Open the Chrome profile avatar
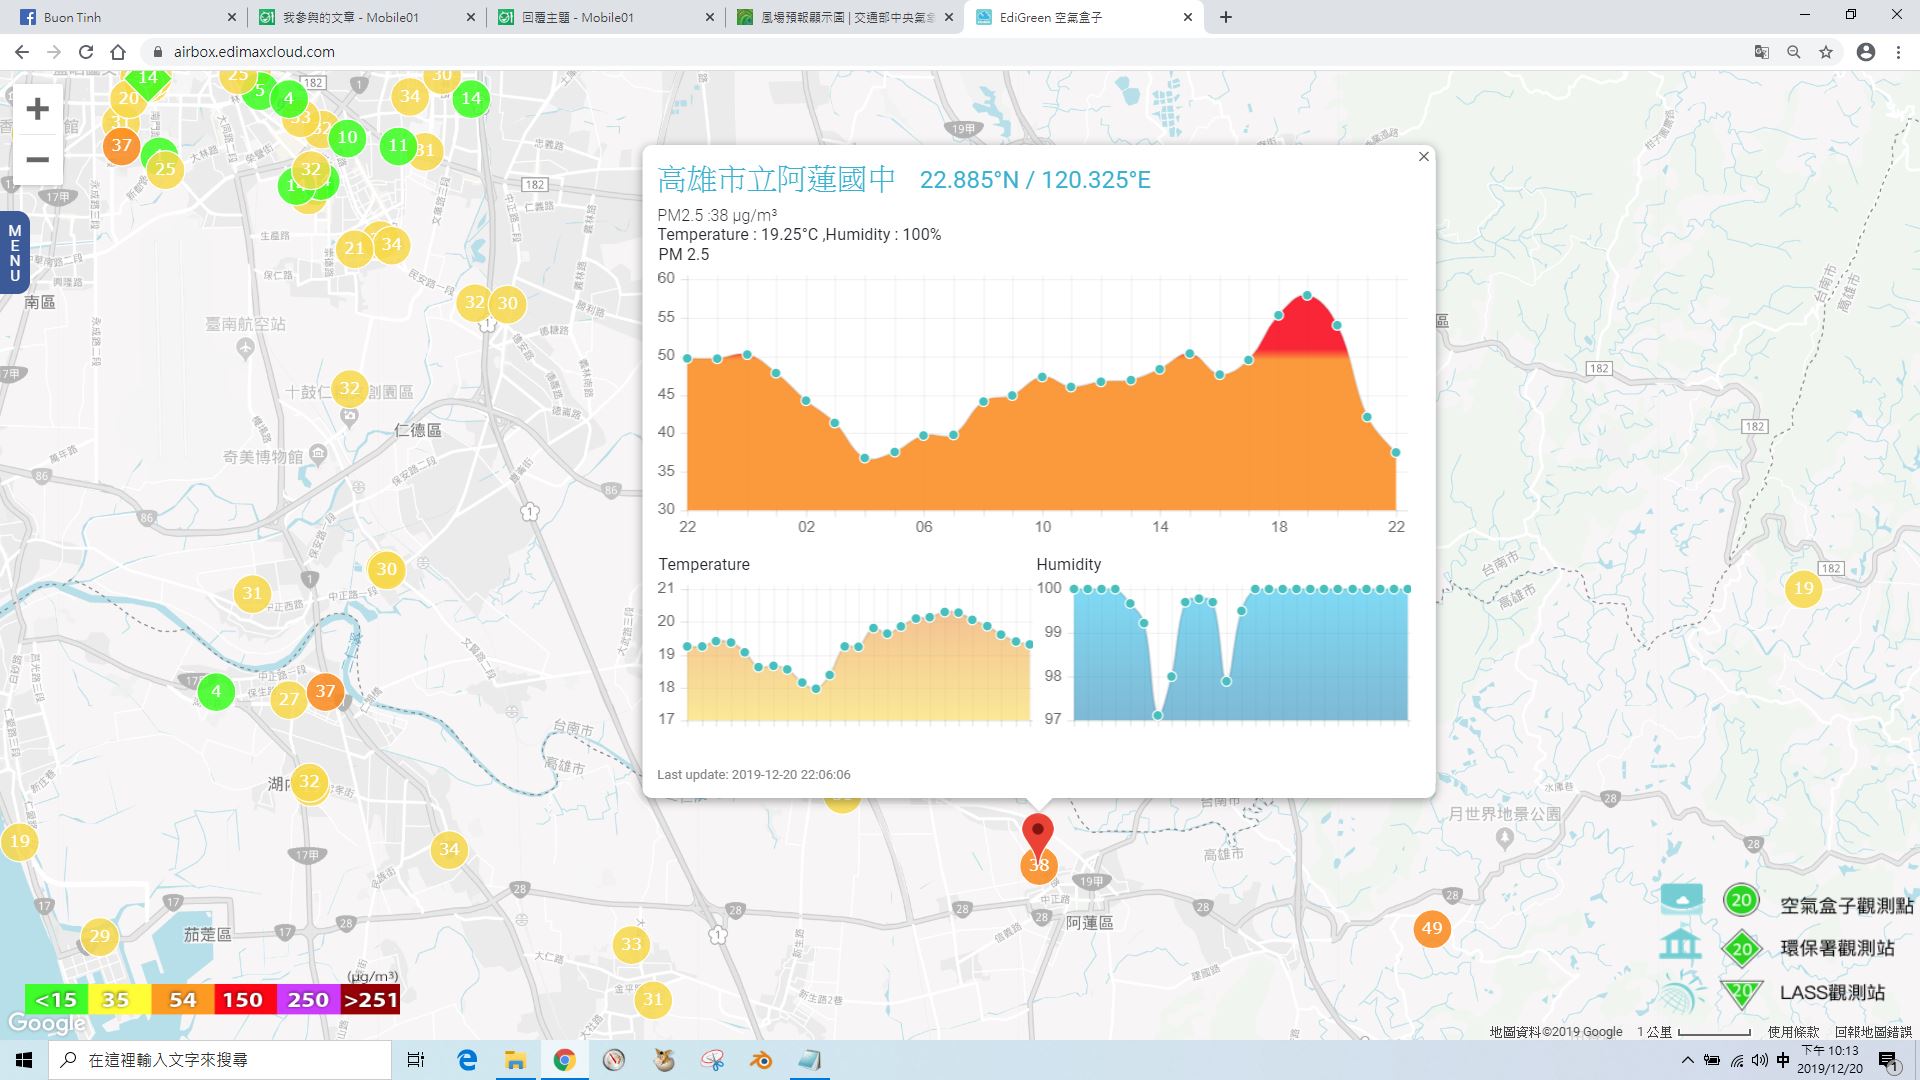This screenshot has height=1080, width=1920. [x=1866, y=52]
